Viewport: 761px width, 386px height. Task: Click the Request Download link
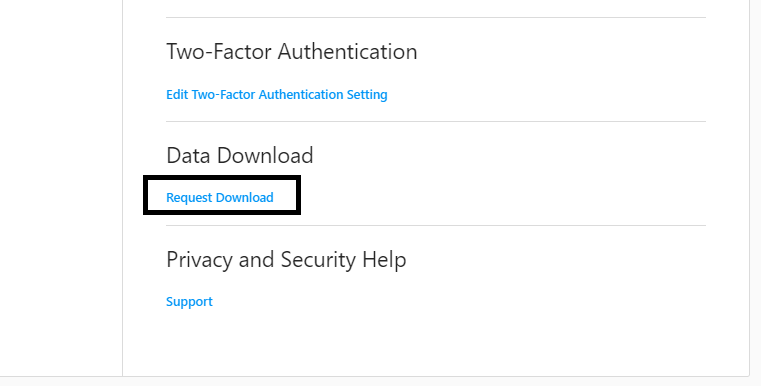click(220, 197)
